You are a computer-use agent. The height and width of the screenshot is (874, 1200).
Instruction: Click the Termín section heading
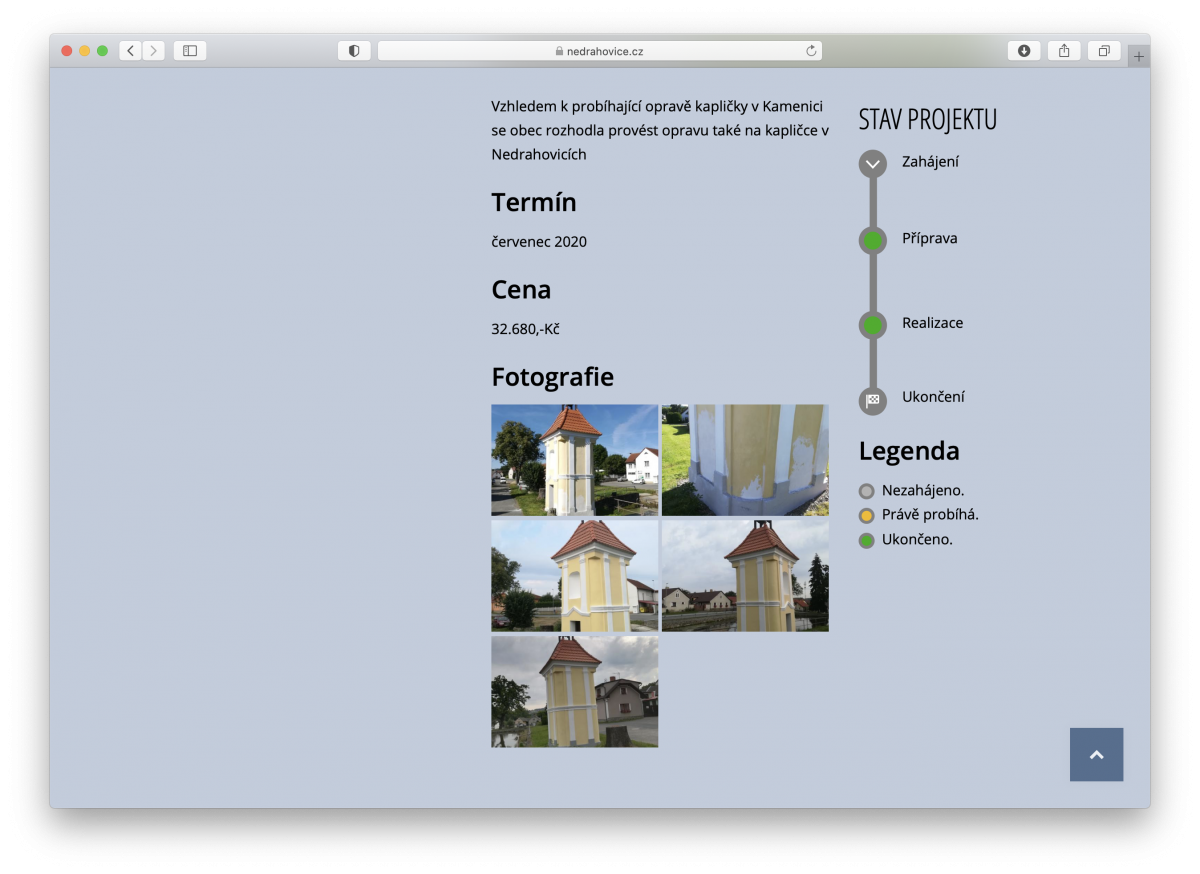point(534,202)
